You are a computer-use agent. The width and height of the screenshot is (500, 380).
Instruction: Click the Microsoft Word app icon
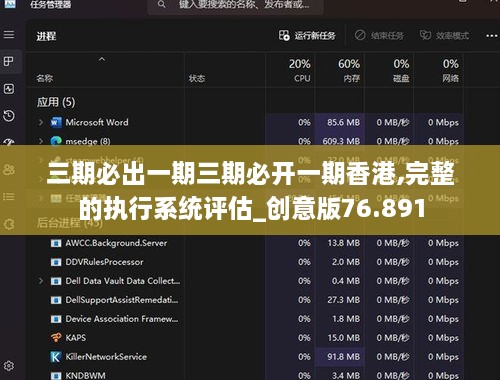[x=56, y=122]
